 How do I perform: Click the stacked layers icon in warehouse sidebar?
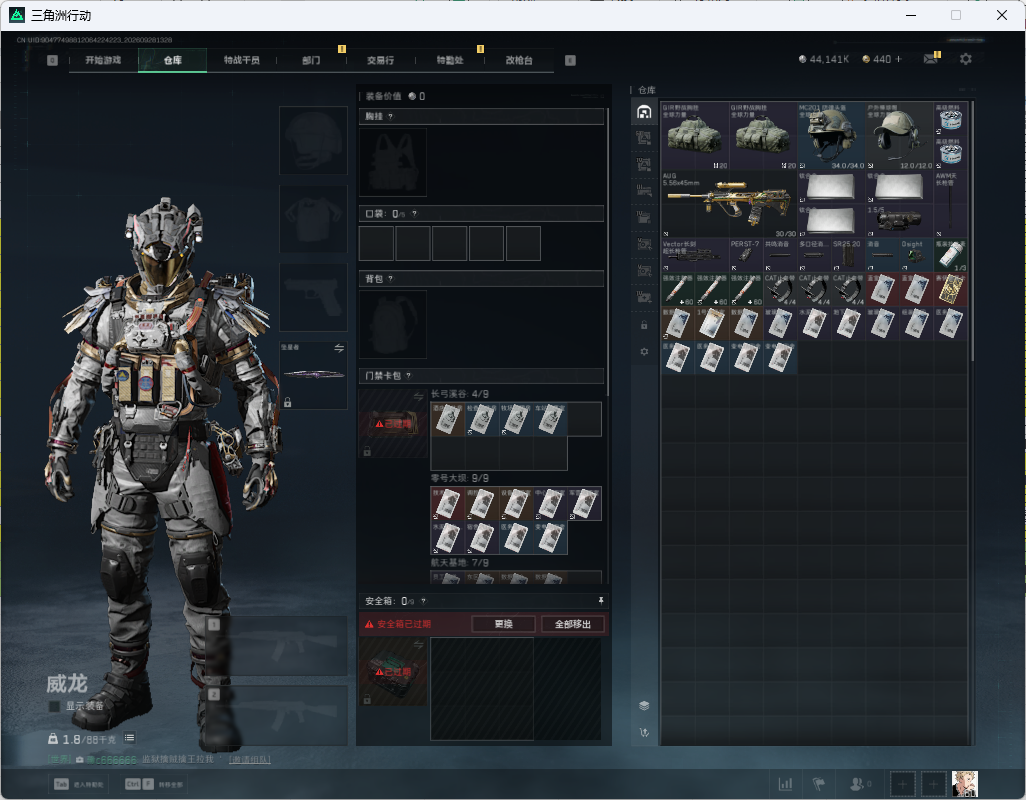pos(644,705)
